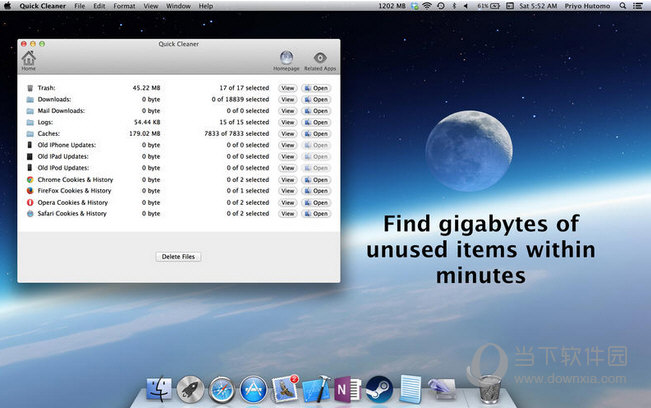Select the Mail Downloads folder icon
This screenshot has height=408, width=651.
30,111
